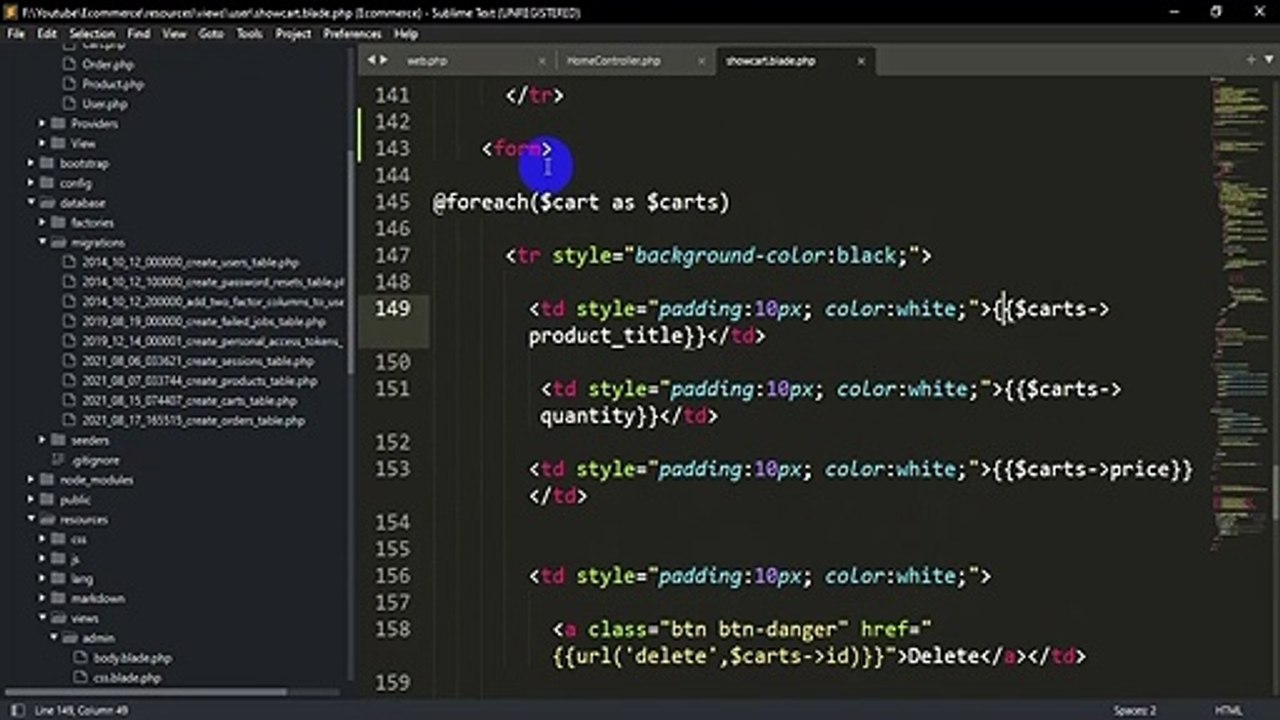Click the file icon next to .gitignore
This screenshot has width=1280, height=720.
pyautogui.click(x=58, y=460)
